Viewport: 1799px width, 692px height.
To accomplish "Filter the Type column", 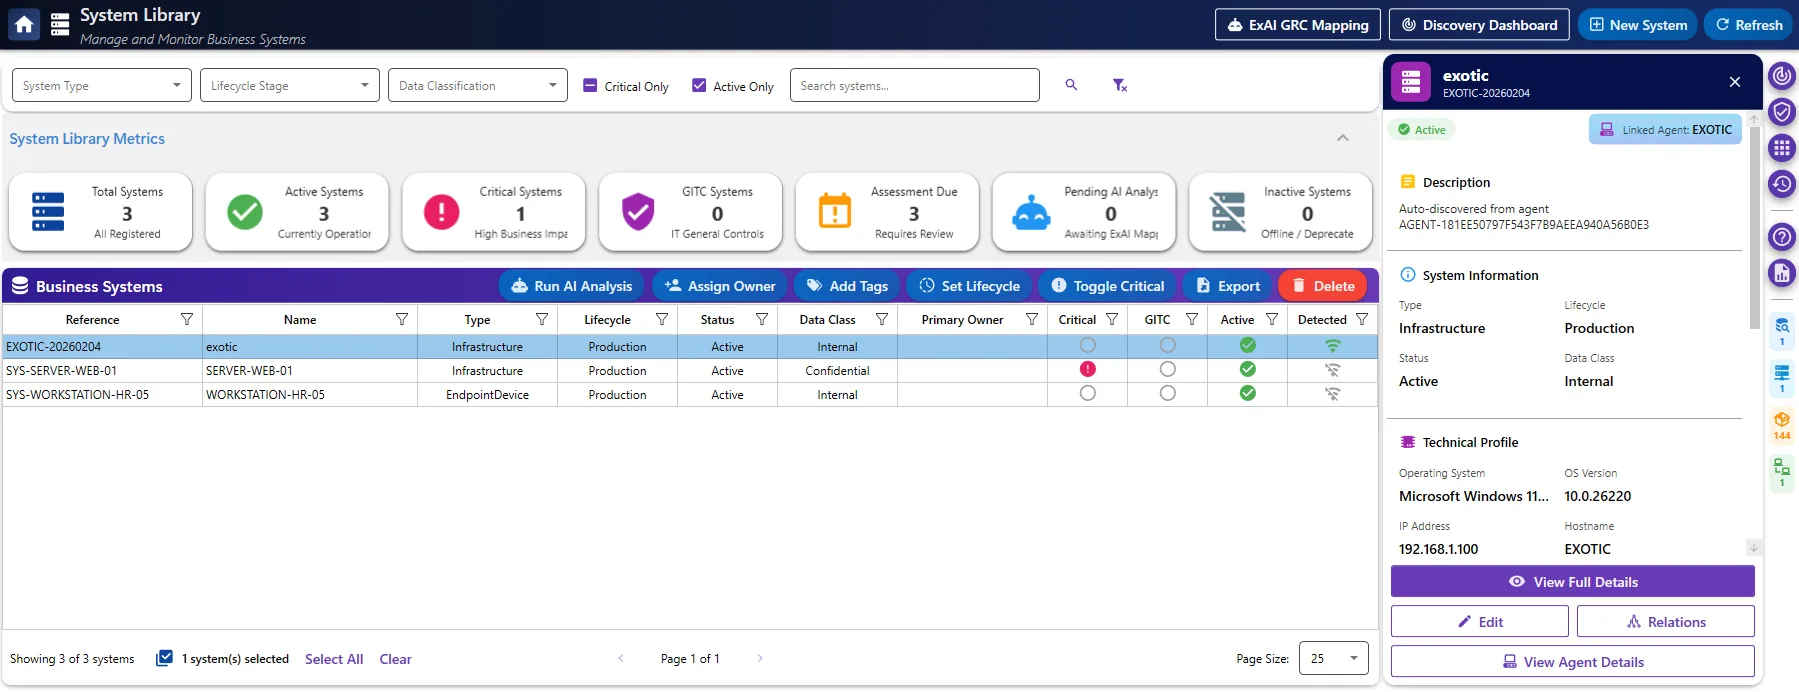I will pyautogui.click(x=542, y=319).
